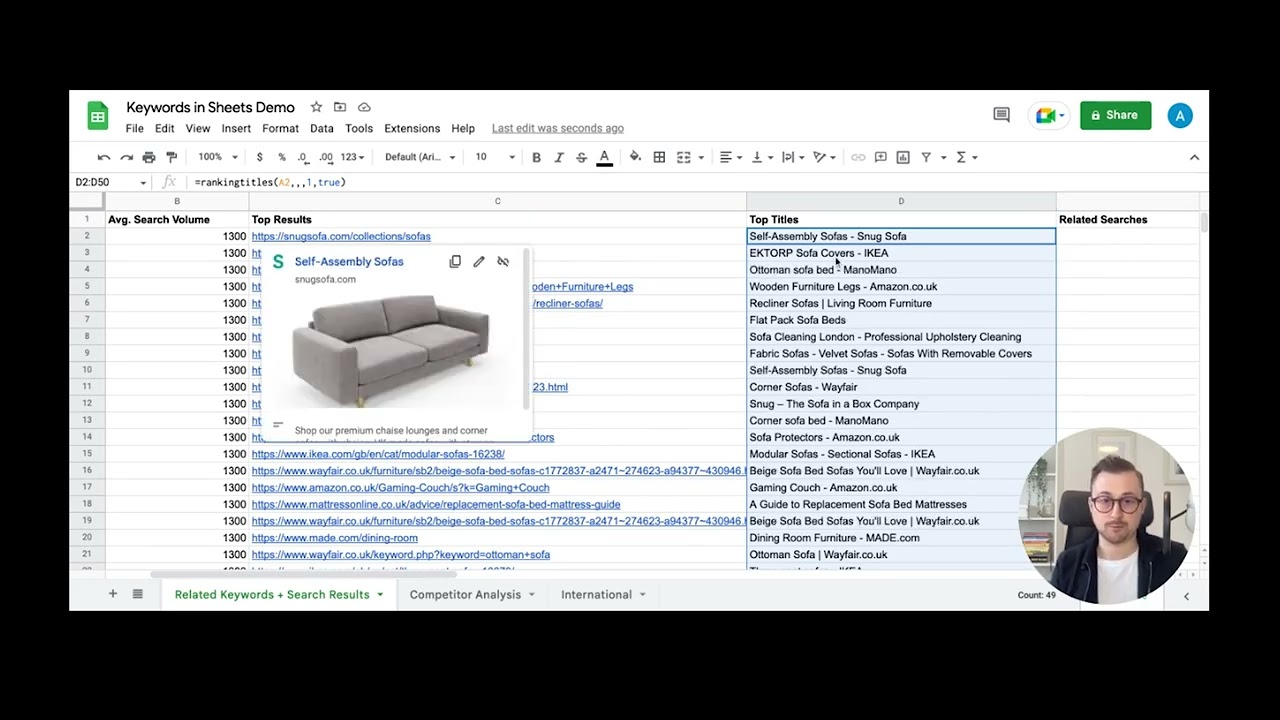Open the zoom 100% dropdown
Screen dimensions: 1280x720
point(217,157)
